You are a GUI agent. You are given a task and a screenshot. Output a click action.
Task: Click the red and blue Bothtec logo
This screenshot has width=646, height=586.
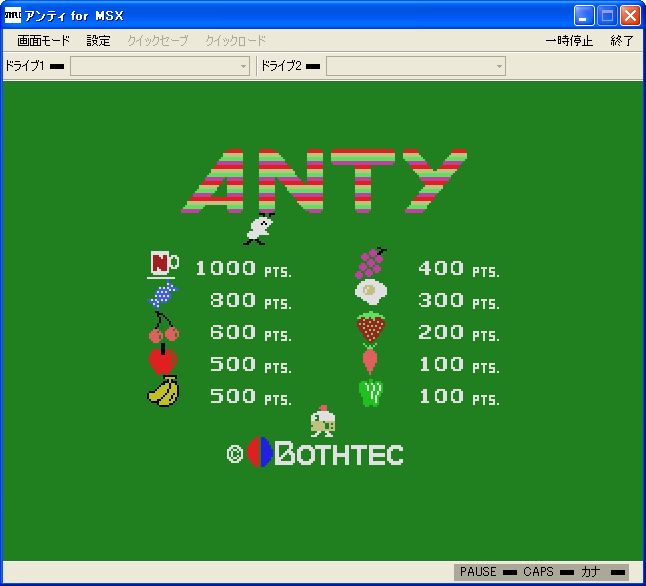(x=260, y=452)
